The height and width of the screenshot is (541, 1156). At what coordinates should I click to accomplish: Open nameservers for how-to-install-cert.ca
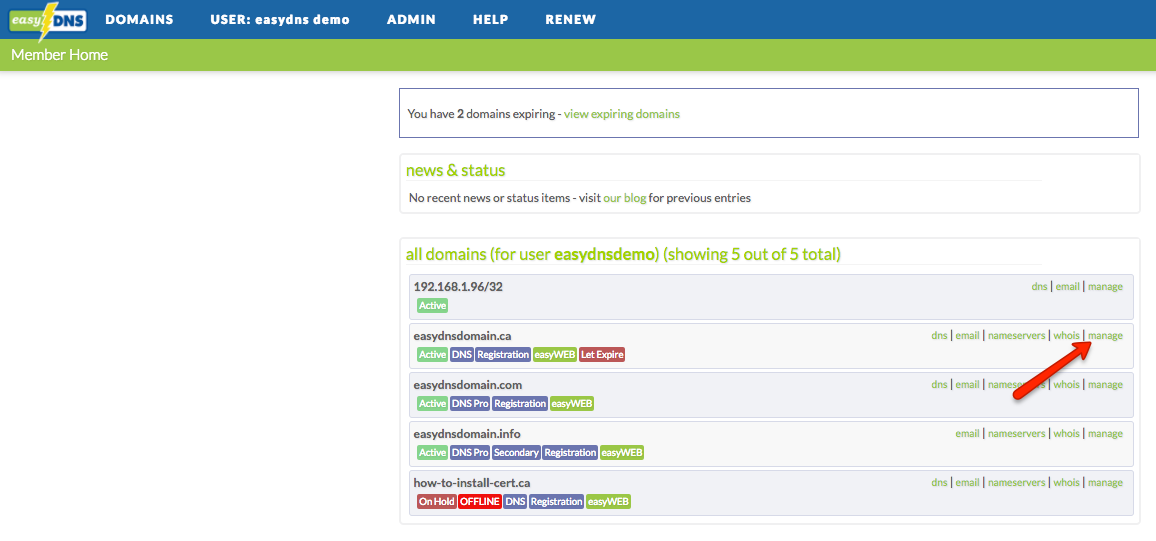click(x=1017, y=483)
